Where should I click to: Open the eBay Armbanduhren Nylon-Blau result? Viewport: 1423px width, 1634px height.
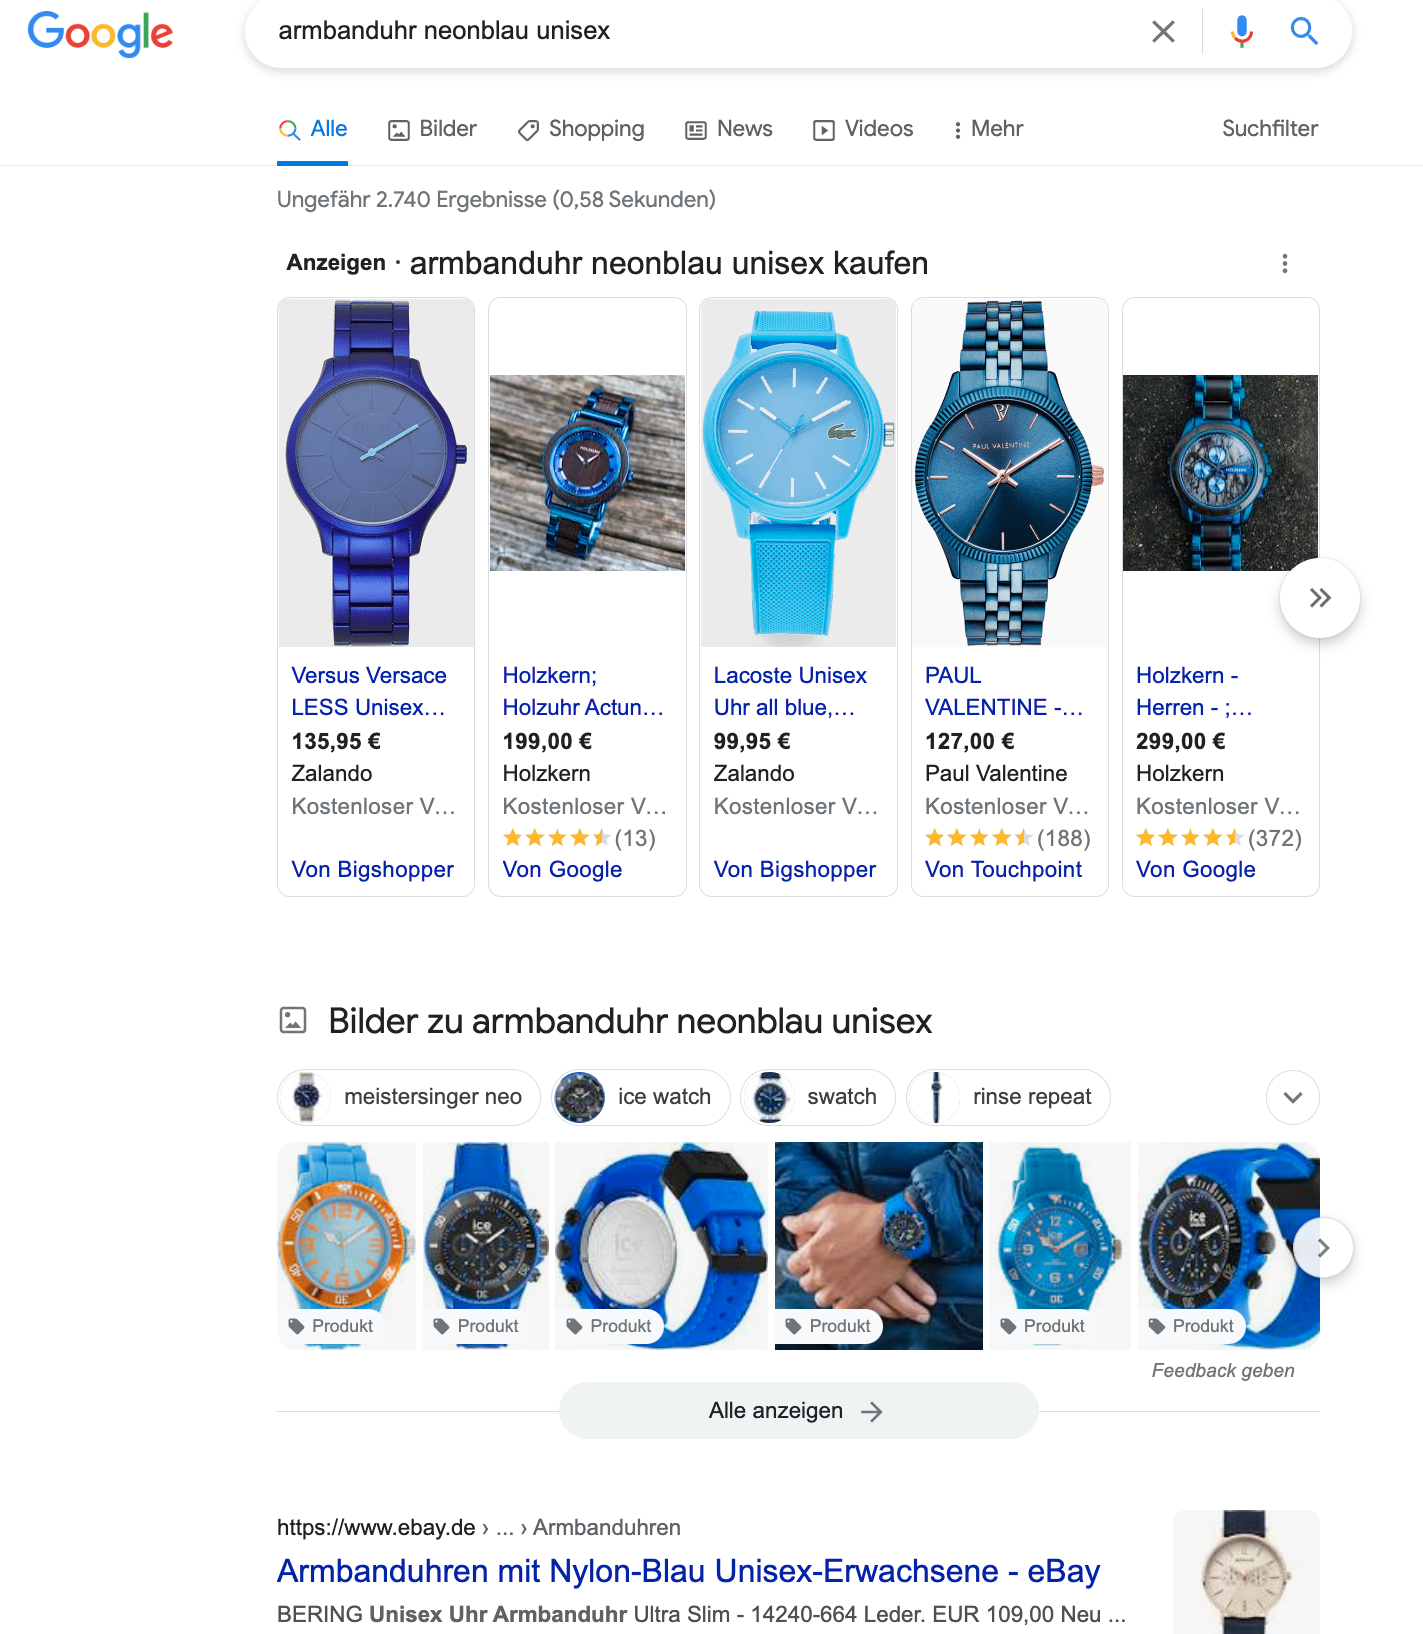click(x=688, y=1571)
